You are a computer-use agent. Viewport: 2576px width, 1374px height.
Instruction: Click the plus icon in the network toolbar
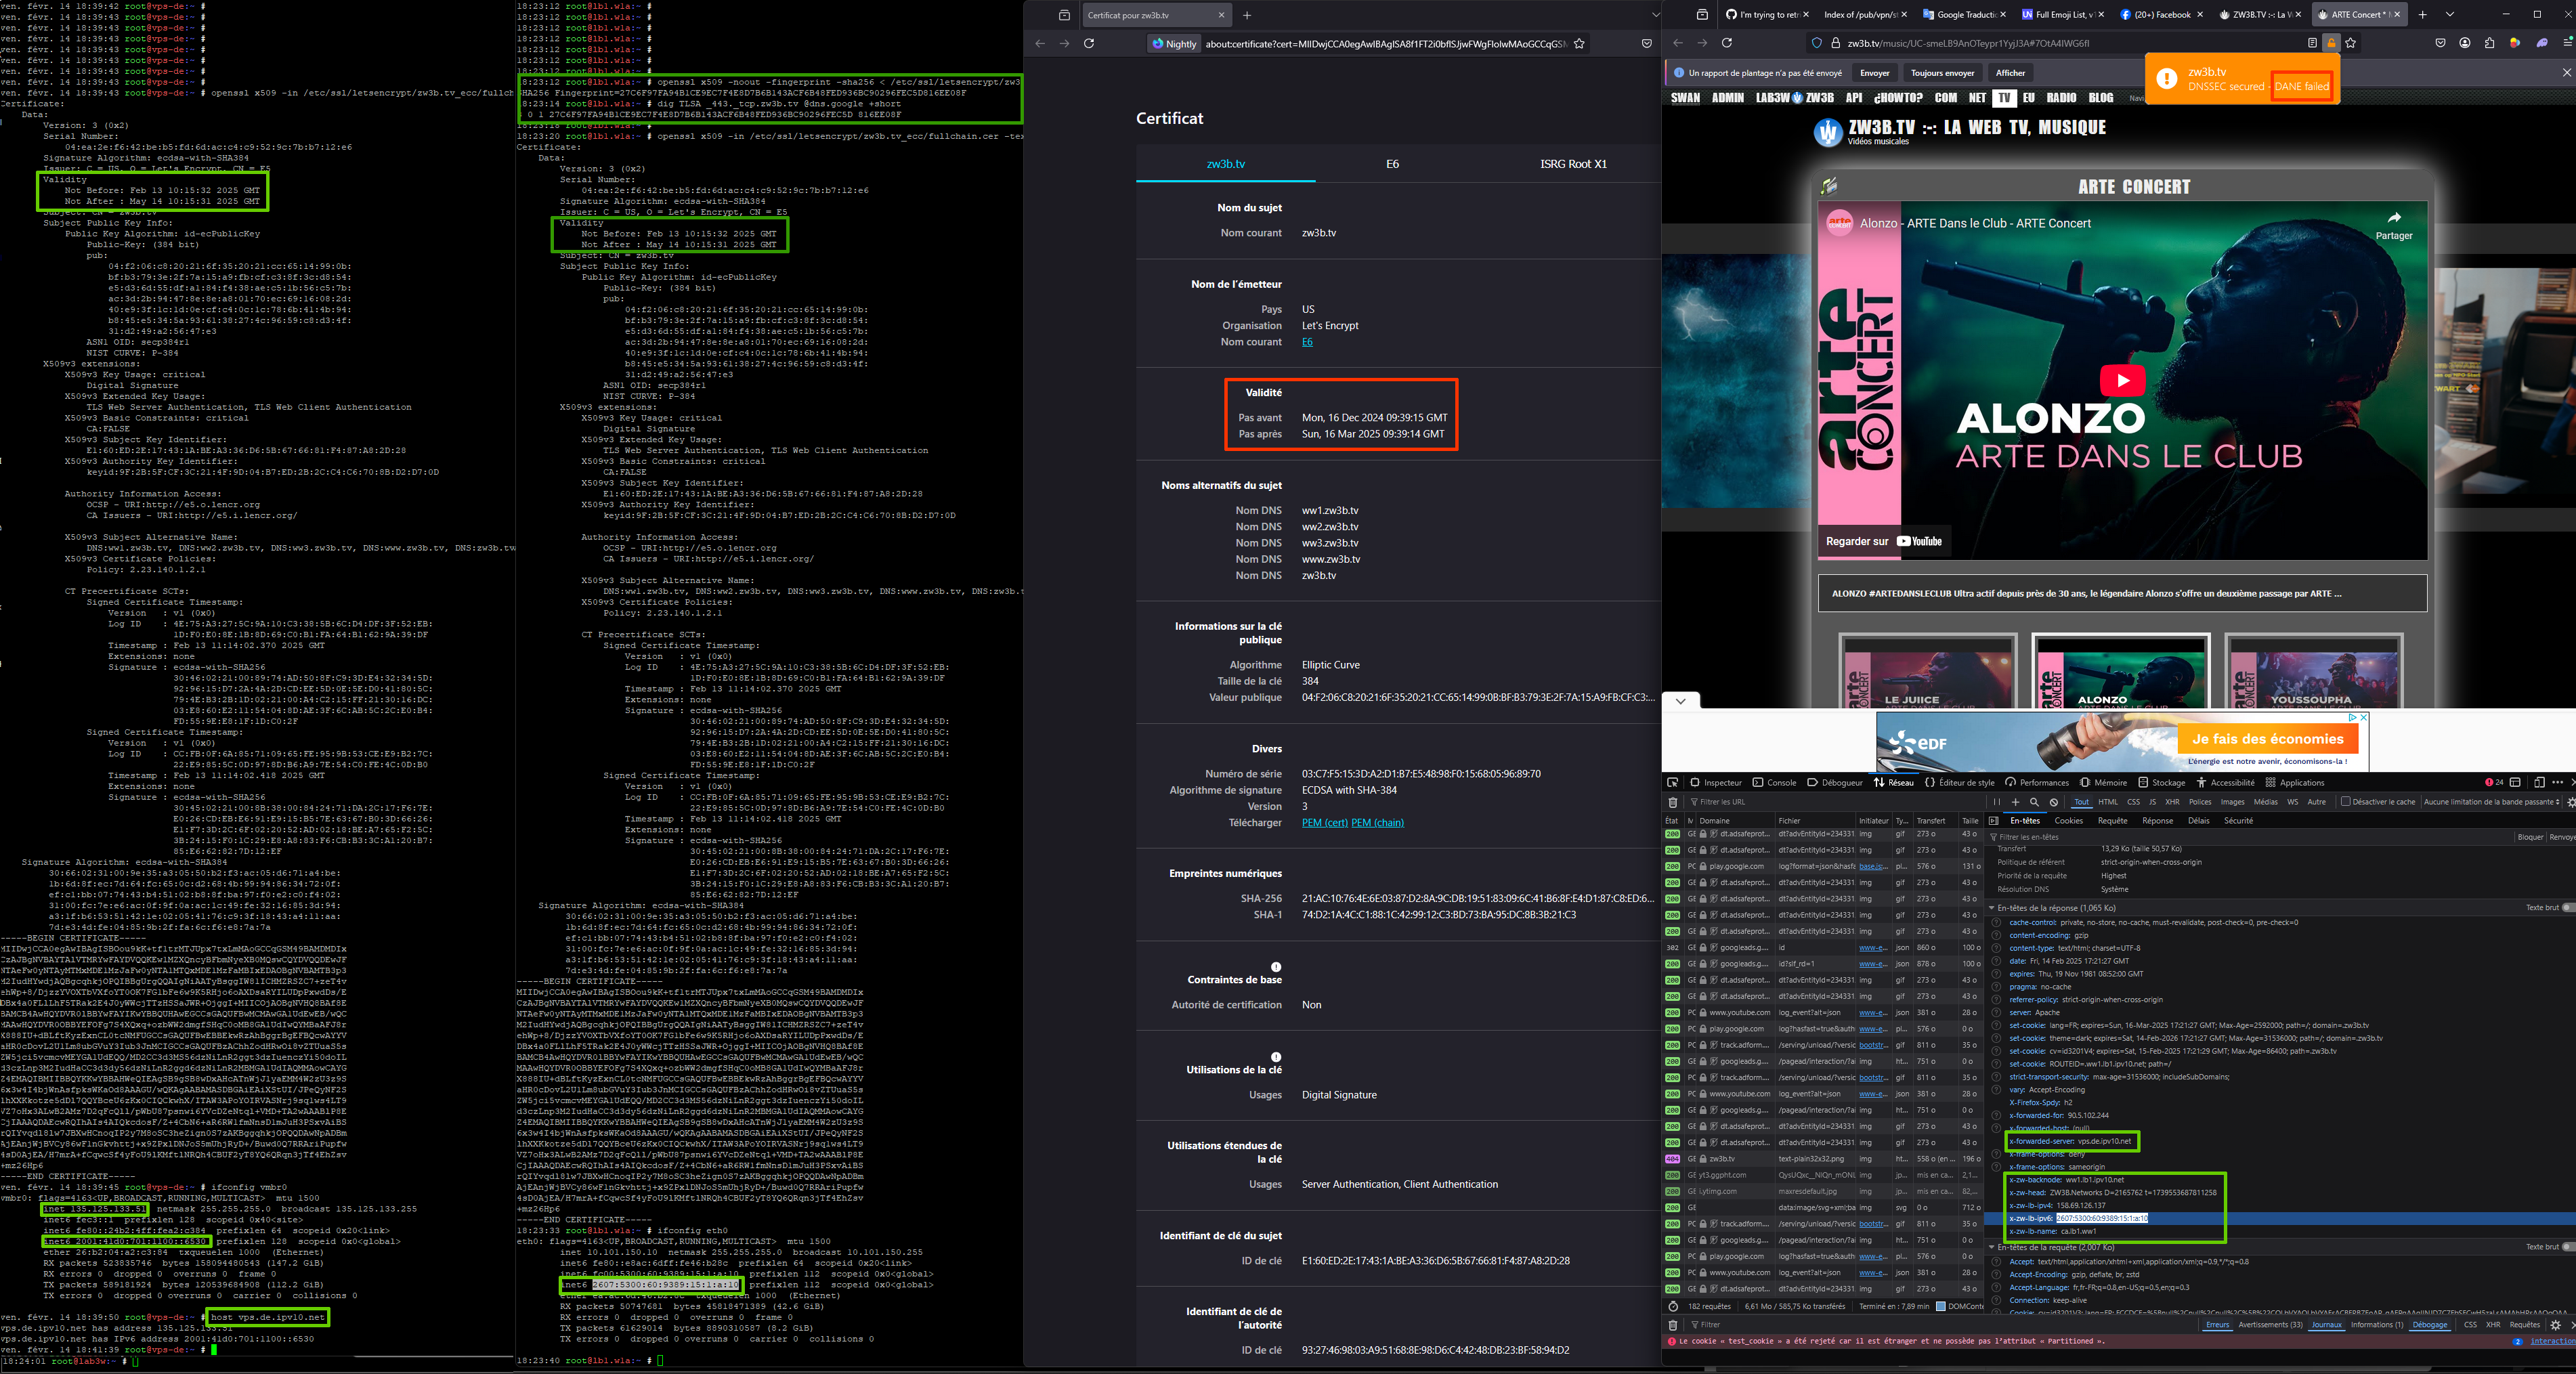2015,802
